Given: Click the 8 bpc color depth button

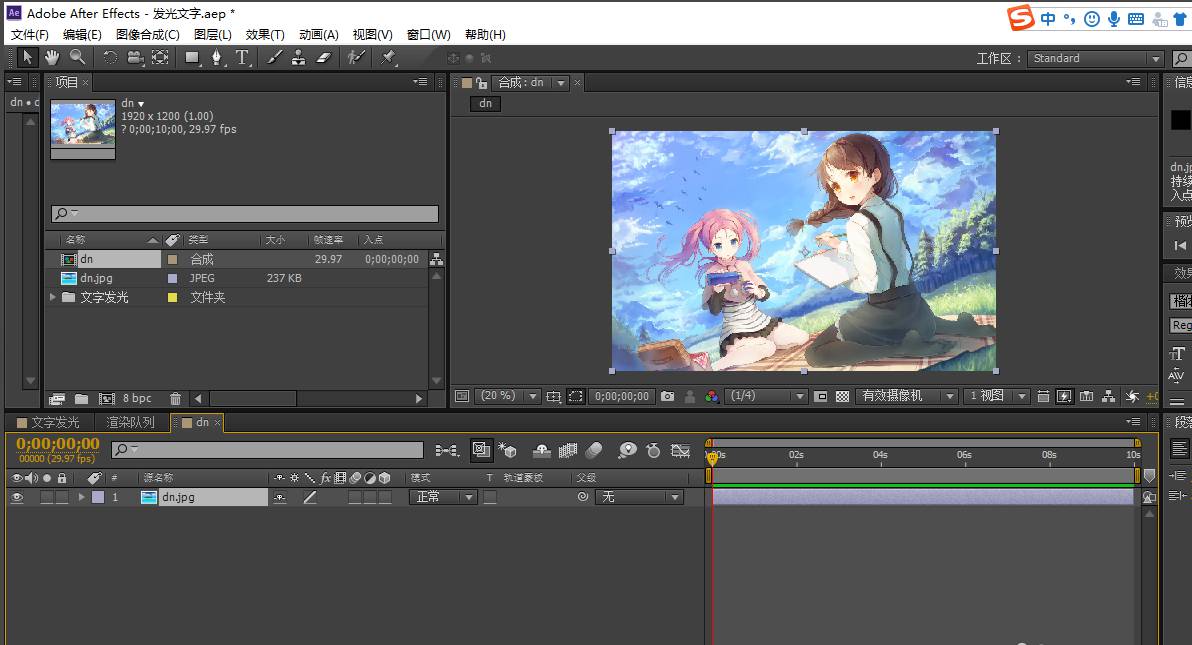Looking at the screenshot, I should (x=137, y=399).
